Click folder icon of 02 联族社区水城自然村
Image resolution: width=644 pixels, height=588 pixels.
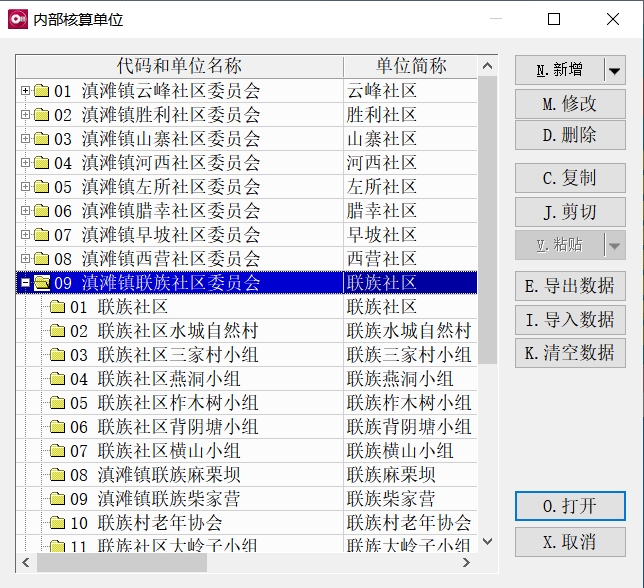point(57,331)
